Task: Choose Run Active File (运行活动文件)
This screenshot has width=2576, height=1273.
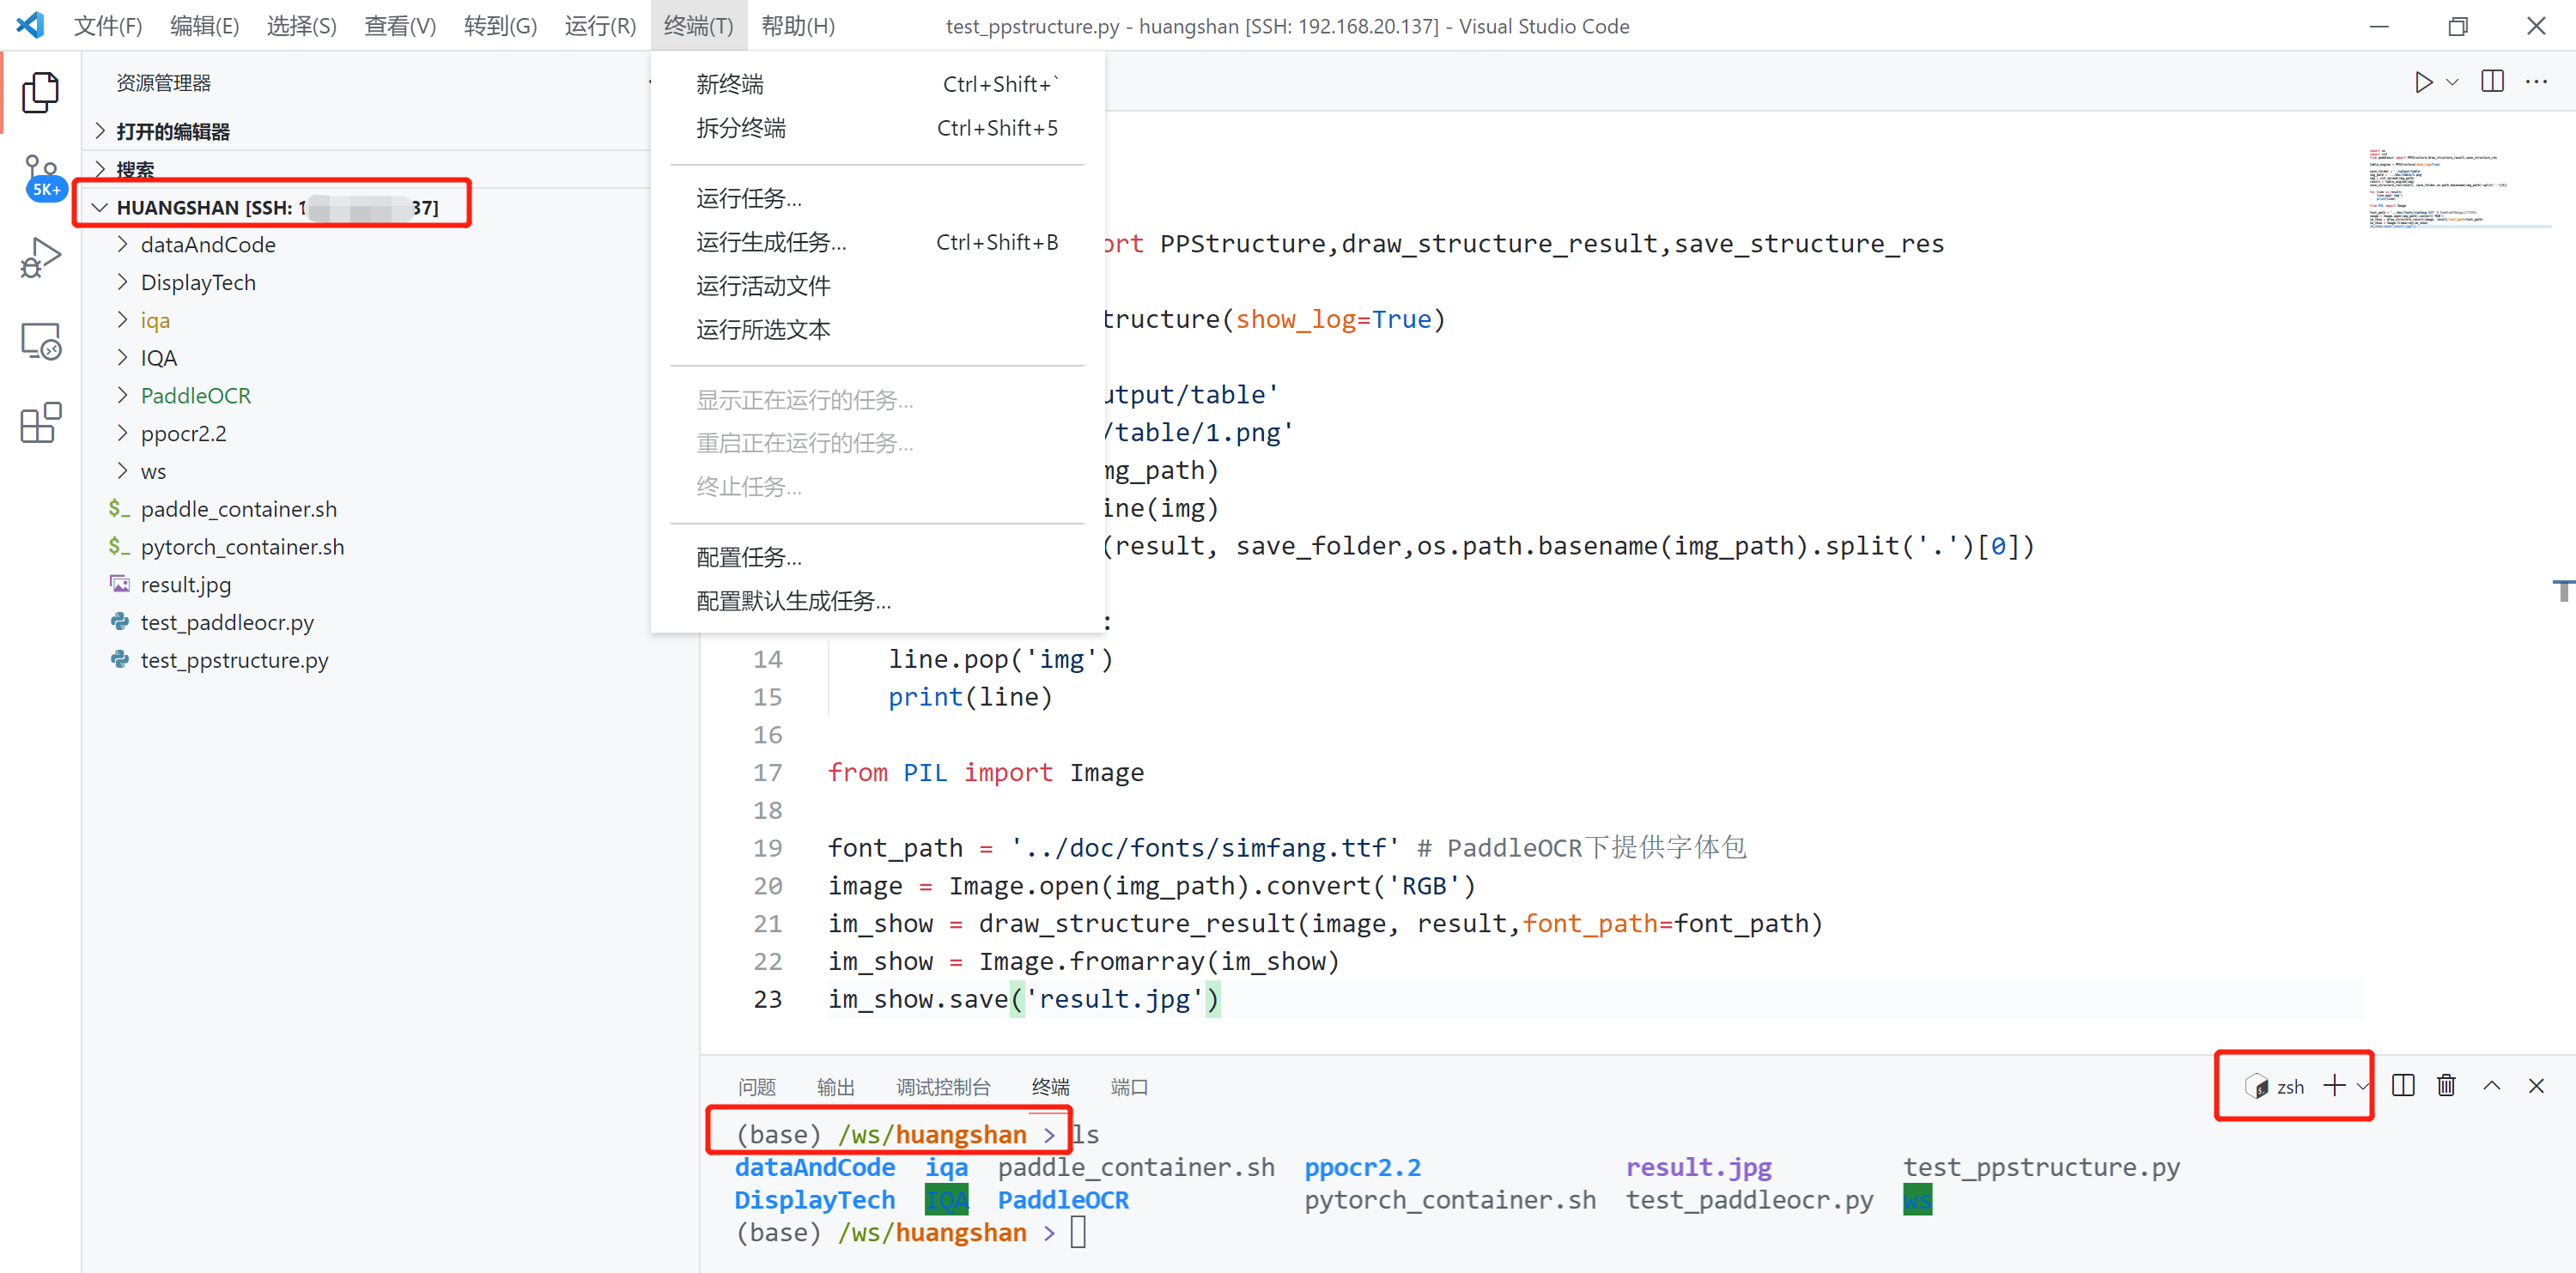Action: tap(877, 286)
